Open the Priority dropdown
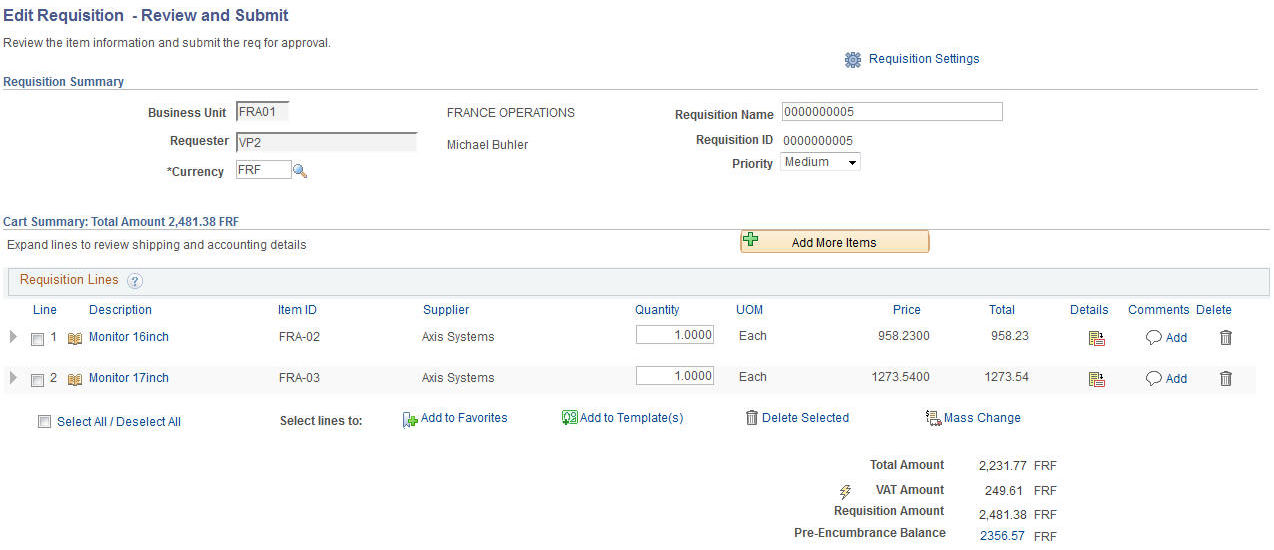 click(x=820, y=162)
